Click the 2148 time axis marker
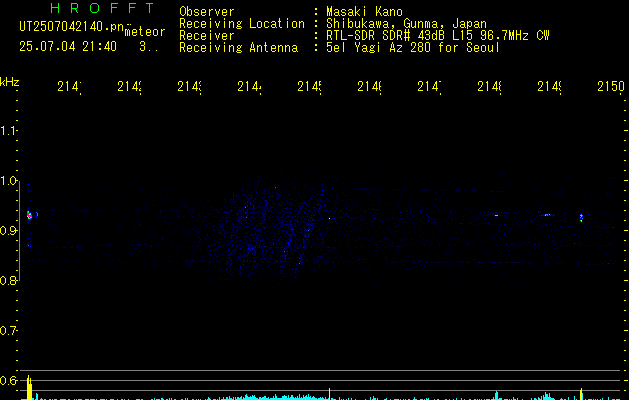Image resolution: width=629 pixels, height=400 pixels. [489, 86]
